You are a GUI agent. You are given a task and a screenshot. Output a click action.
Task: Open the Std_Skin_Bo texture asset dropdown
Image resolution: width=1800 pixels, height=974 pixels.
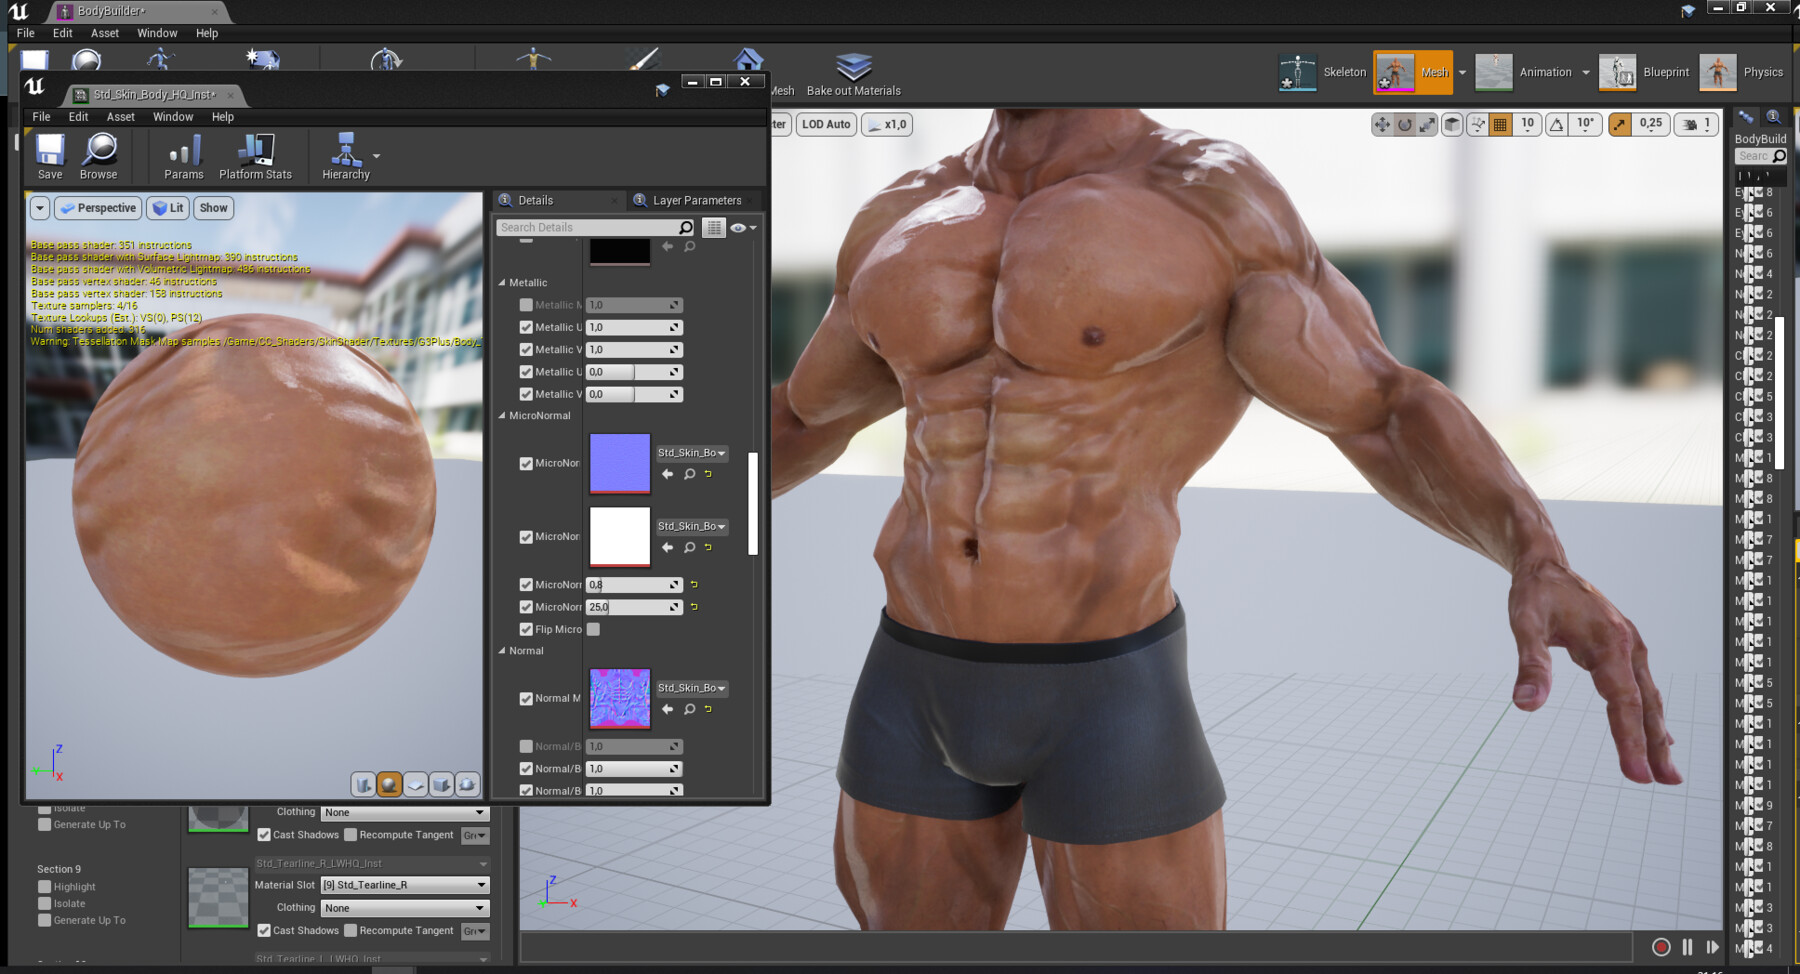(691, 453)
